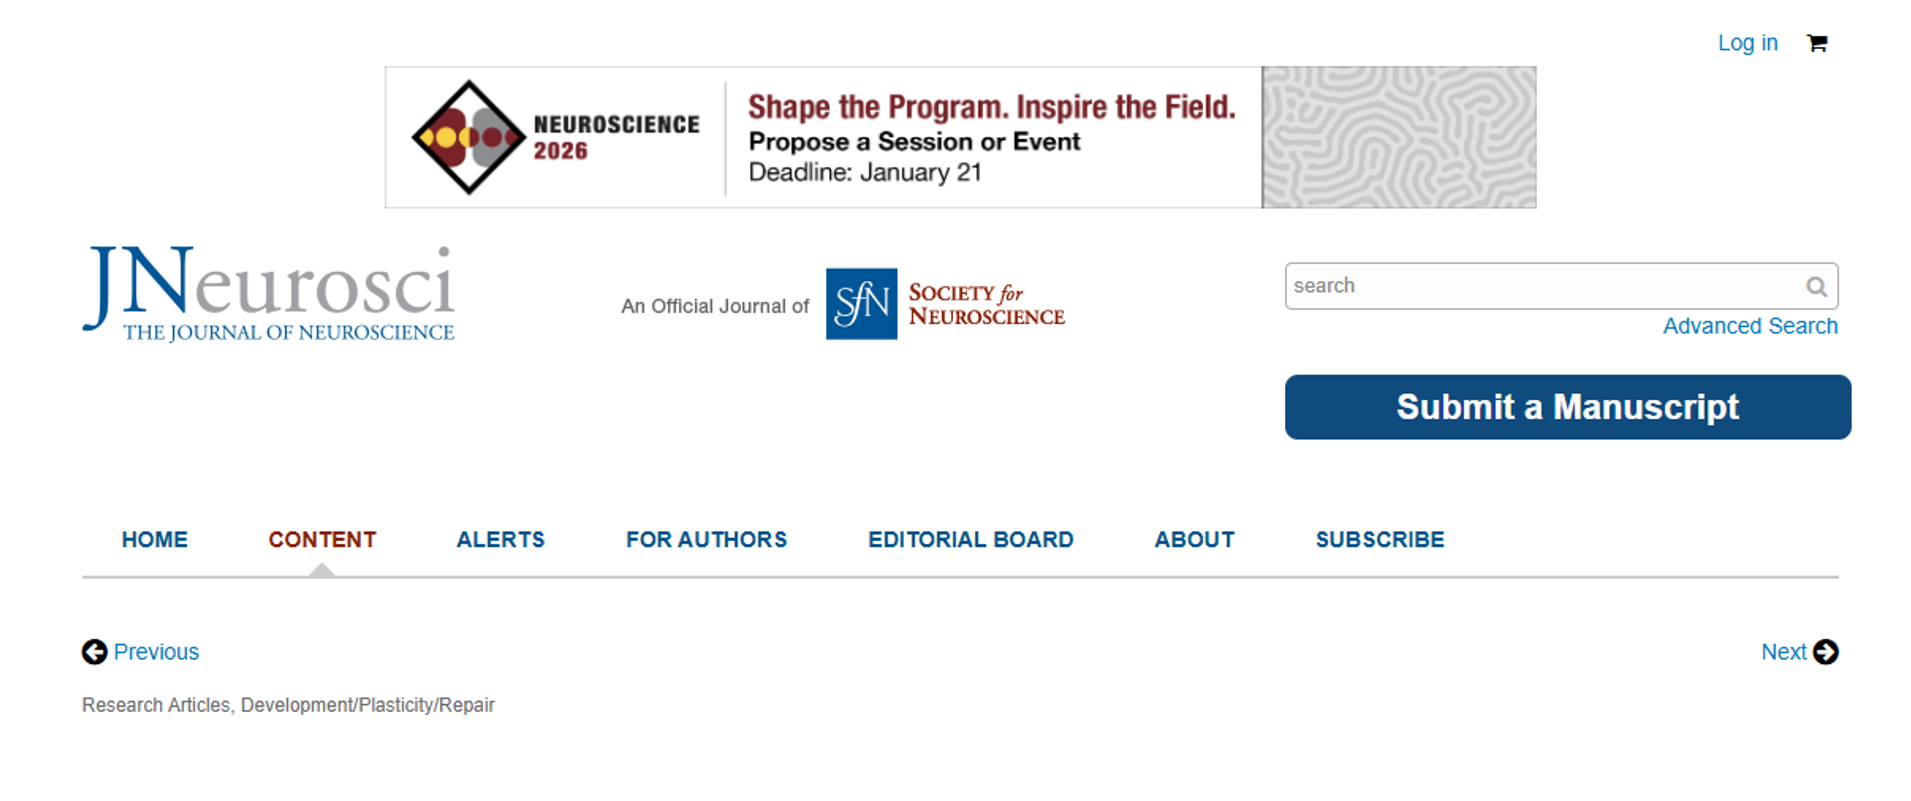1911x801 pixels.
Task: Open the Advanced Search link
Action: pyautogui.click(x=1749, y=326)
